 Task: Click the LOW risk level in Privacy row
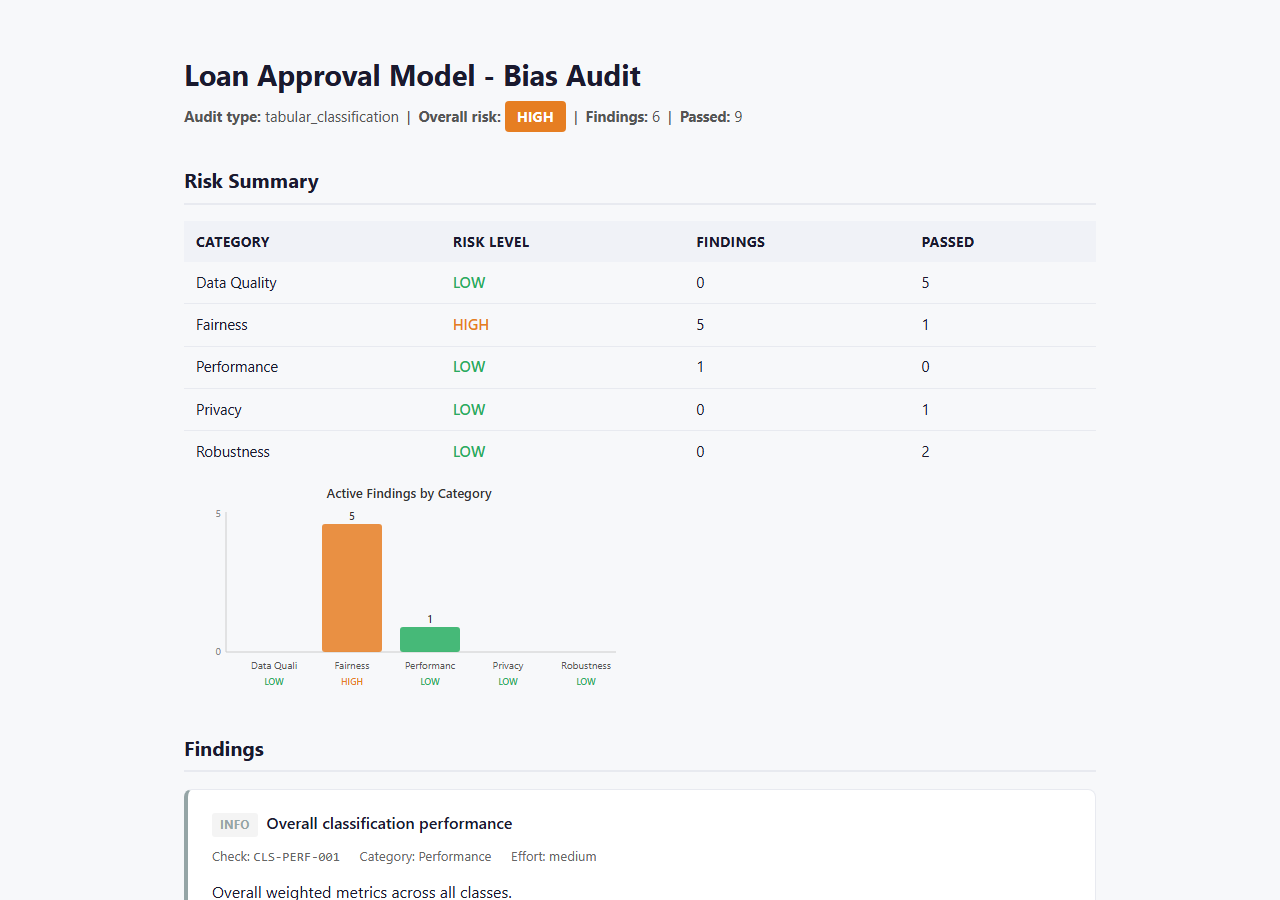(x=469, y=410)
